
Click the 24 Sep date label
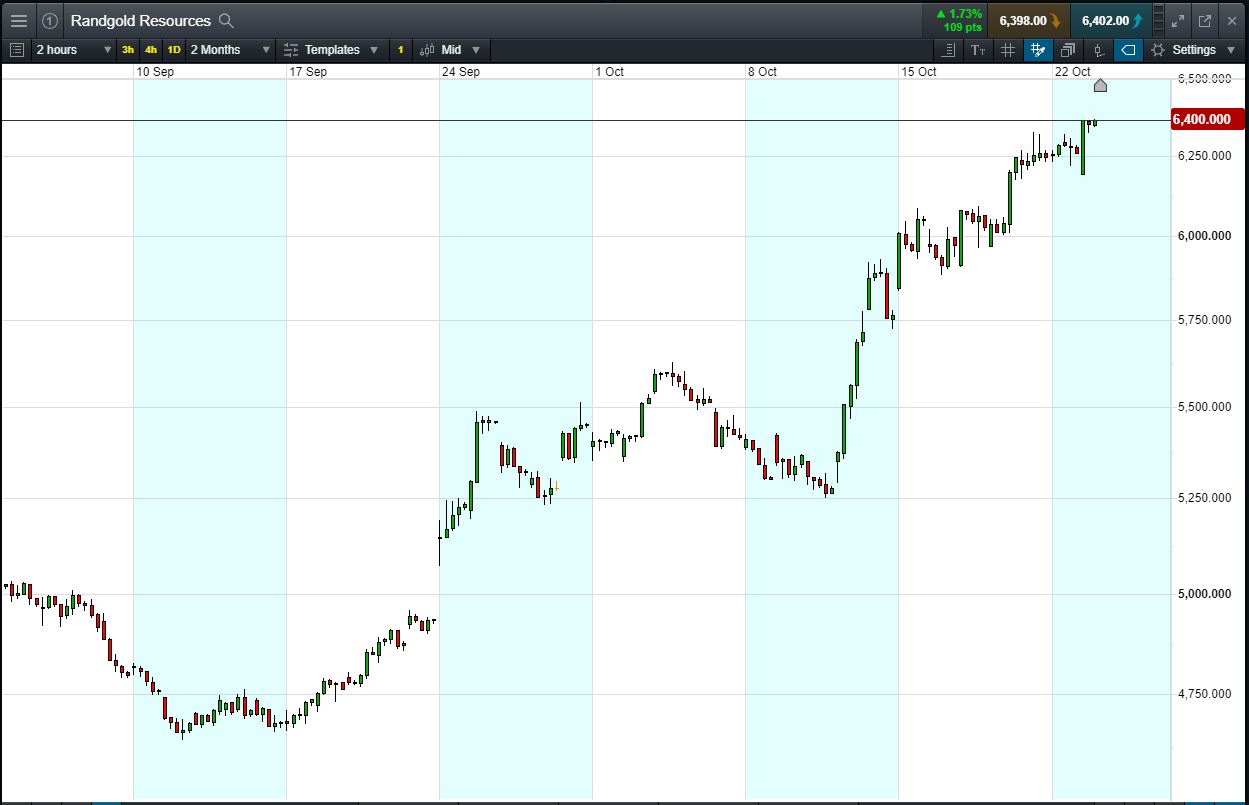point(461,72)
